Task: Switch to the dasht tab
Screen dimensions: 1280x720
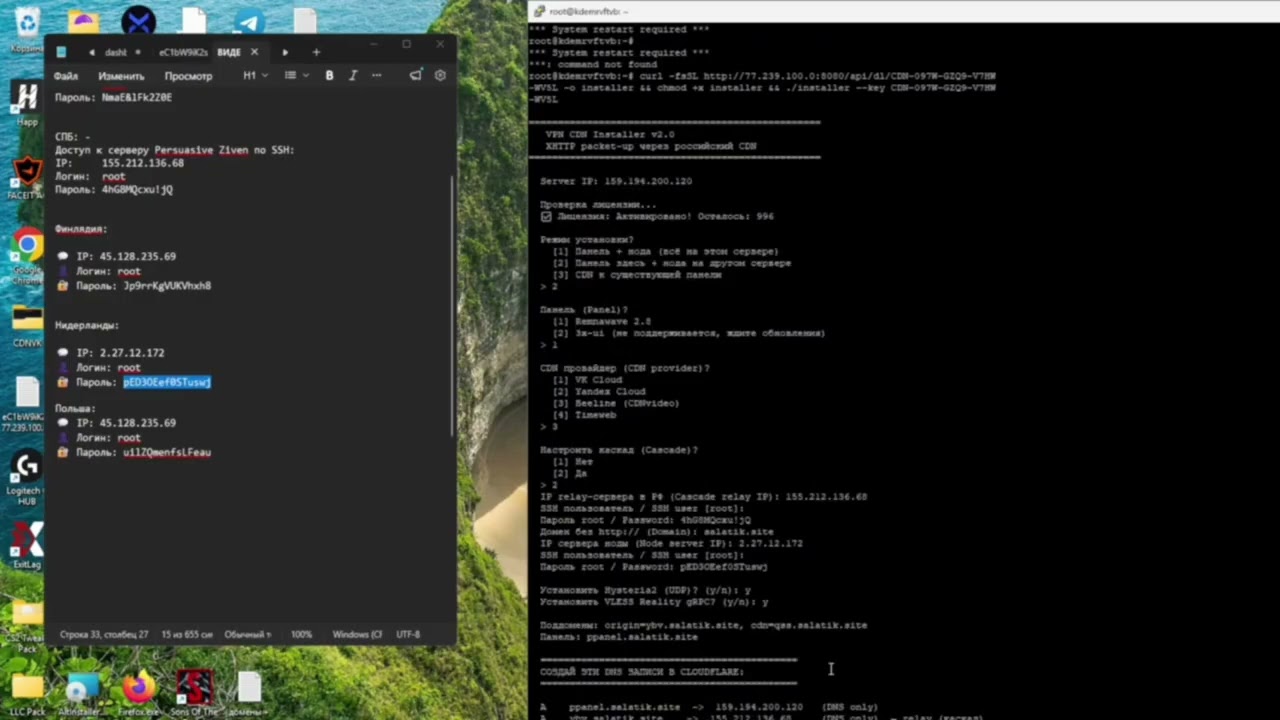Action: [x=116, y=52]
